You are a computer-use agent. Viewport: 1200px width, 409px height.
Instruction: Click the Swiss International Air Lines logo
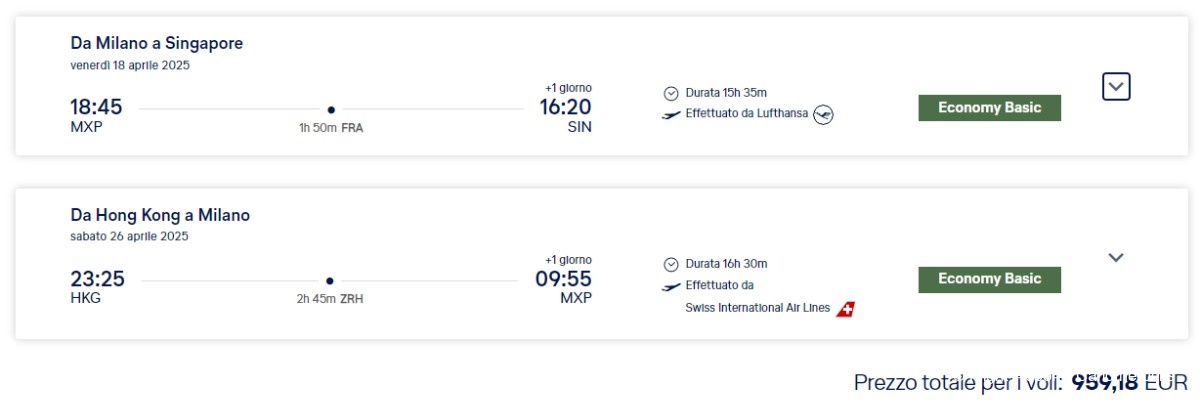point(846,308)
